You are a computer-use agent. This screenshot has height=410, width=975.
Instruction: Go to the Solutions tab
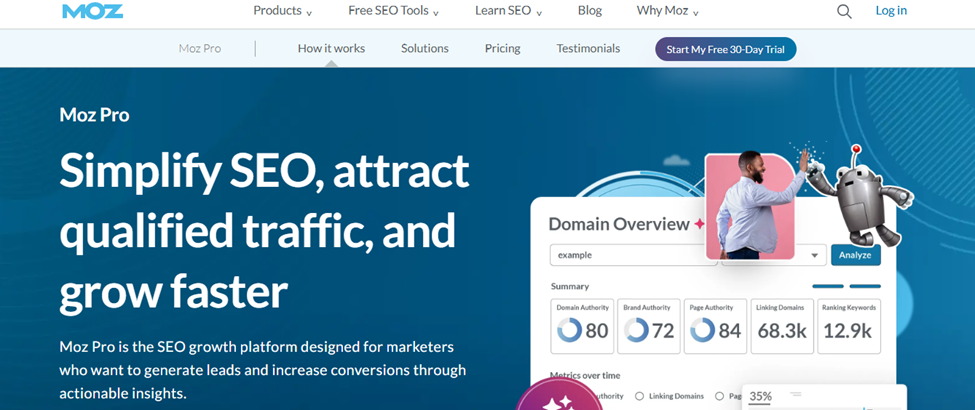(425, 49)
